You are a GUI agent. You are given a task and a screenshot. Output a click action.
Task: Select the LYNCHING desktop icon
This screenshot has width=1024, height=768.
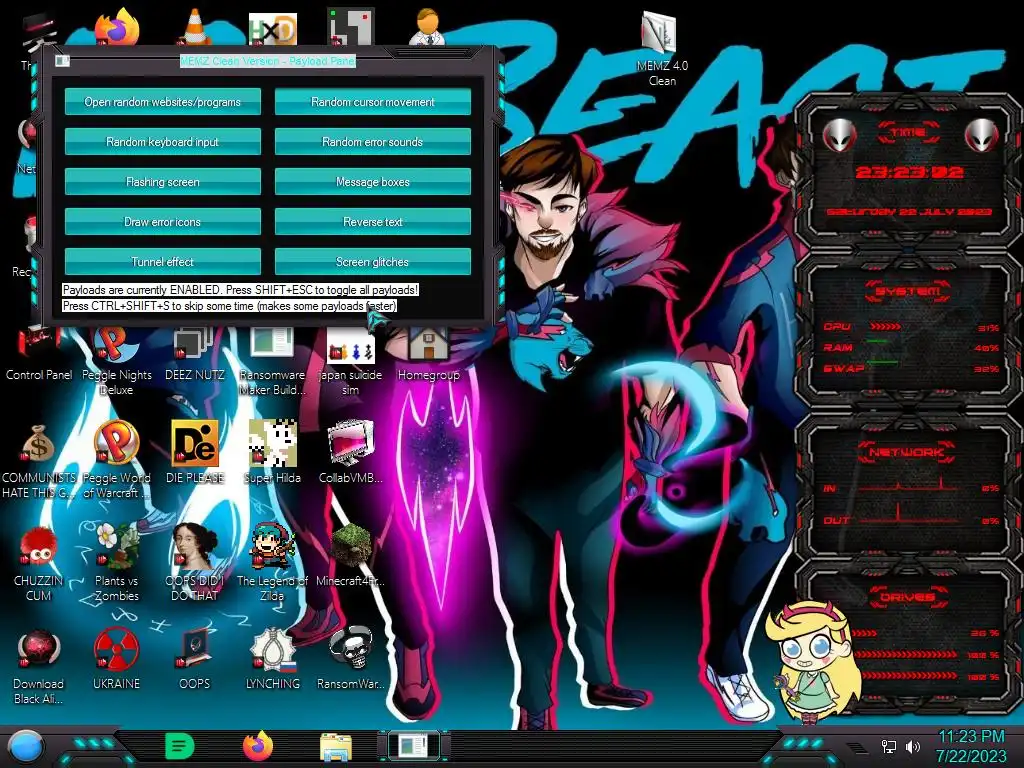pyautogui.click(x=272, y=658)
